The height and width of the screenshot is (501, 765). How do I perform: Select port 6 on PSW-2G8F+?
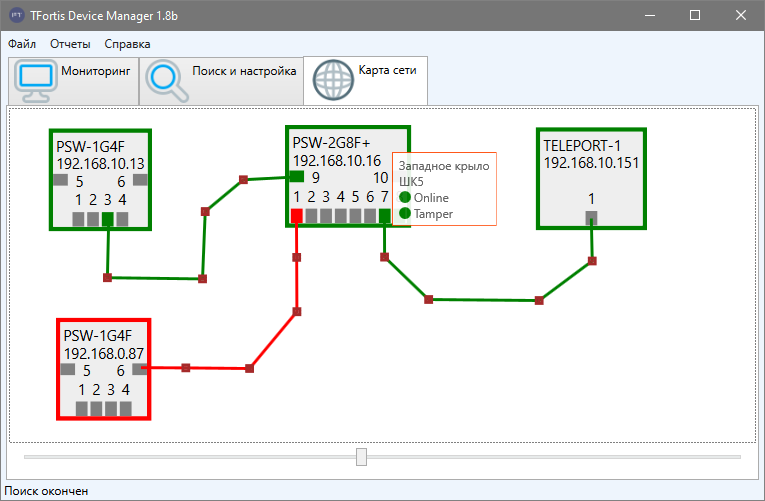click(x=370, y=216)
